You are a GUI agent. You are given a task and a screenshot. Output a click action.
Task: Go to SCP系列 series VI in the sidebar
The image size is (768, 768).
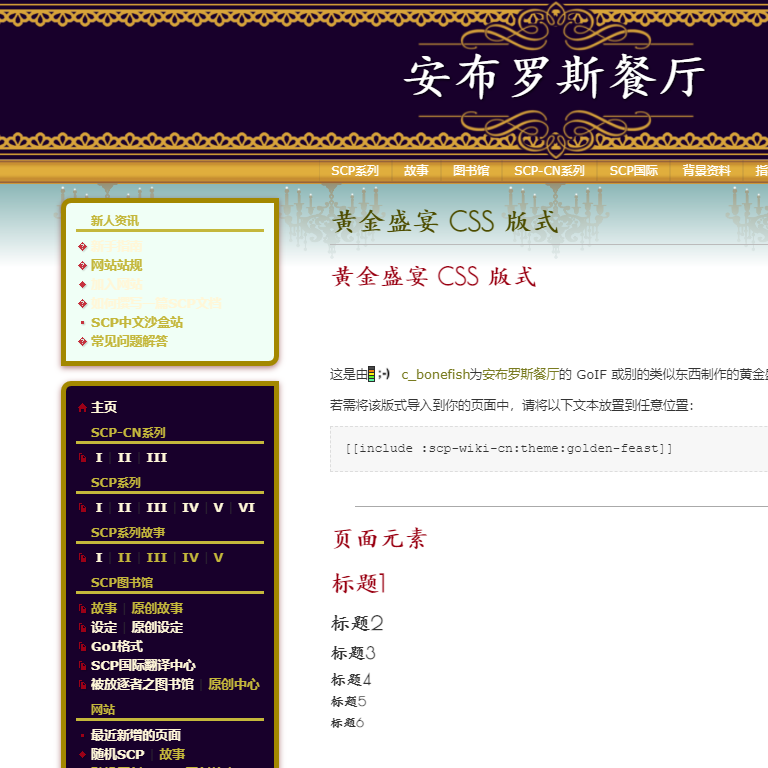(246, 508)
